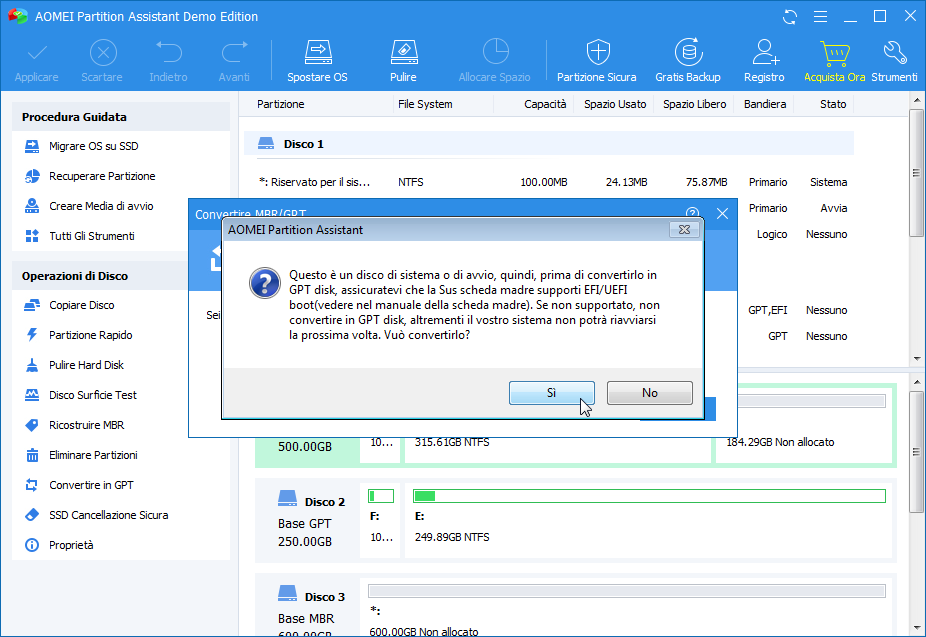The width and height of the screenshot is (926, 637).
Task: Click the Indietro undo icon
Action: (168, 61)
